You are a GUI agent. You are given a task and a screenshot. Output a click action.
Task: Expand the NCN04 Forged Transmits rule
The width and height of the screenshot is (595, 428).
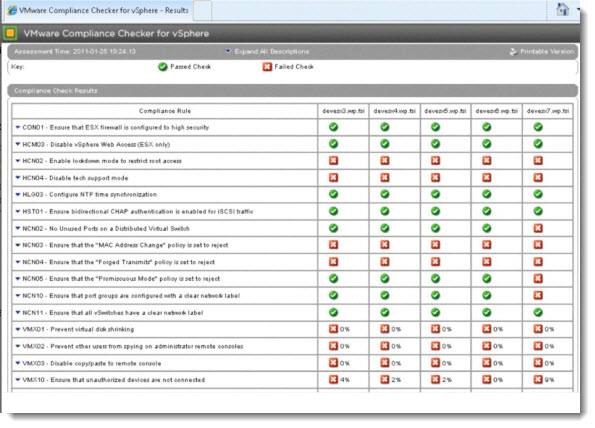tap(18, 262)
